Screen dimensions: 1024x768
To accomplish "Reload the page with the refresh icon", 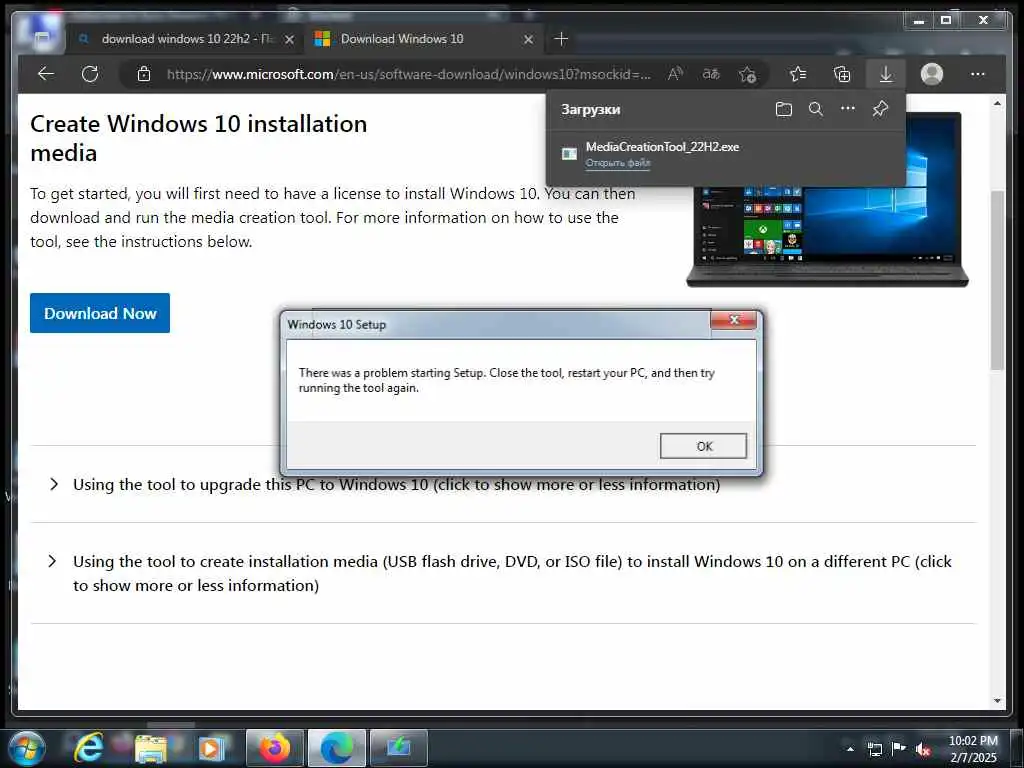I will point(90,74).
